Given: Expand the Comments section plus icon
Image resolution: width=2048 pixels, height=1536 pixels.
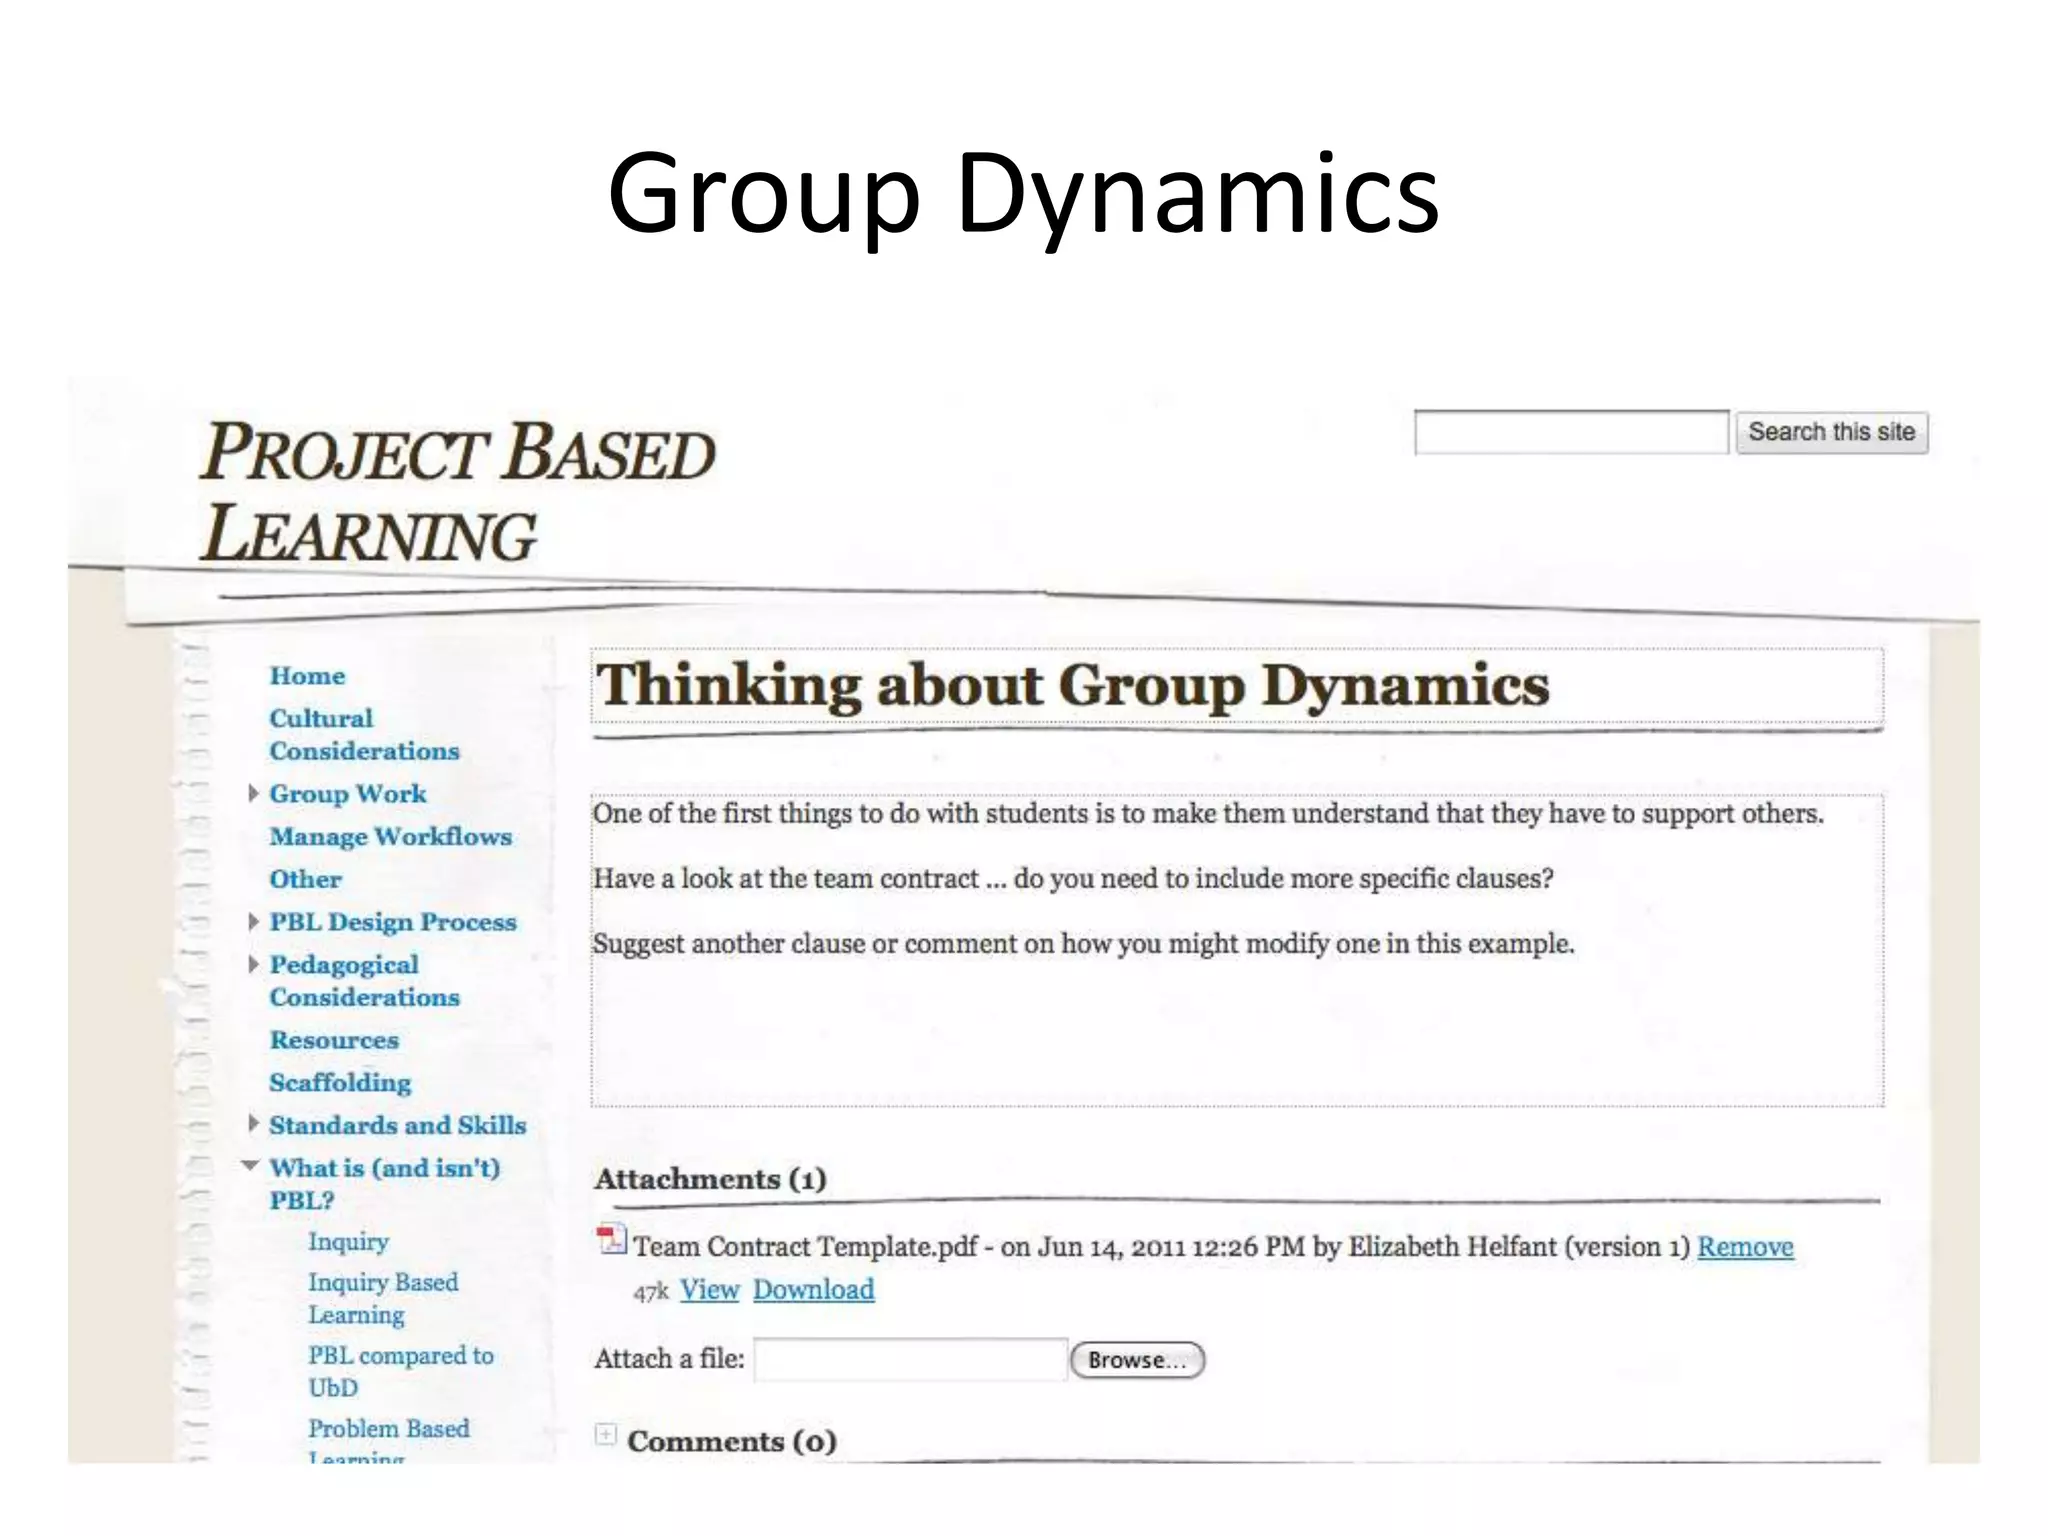Looking at the screenshot, I should pyautogui.click(x=605, y=1435).
